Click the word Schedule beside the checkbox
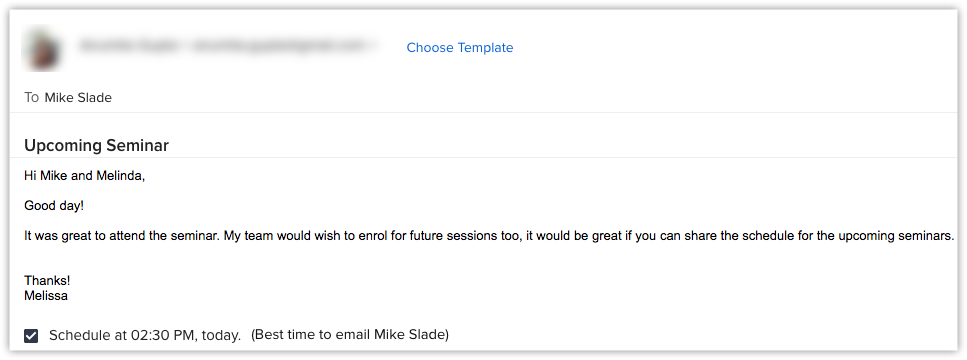Viewport: 967px width, 360px height. pyautogui.click(x=74, y=335)
